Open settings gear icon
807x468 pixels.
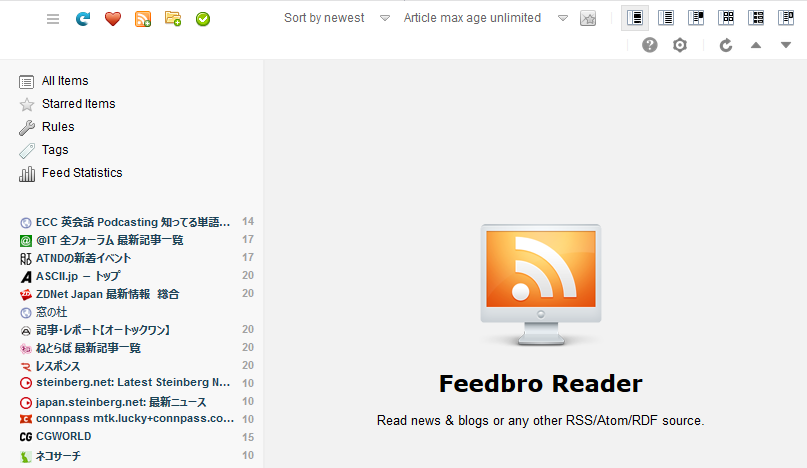coord(680,45)
